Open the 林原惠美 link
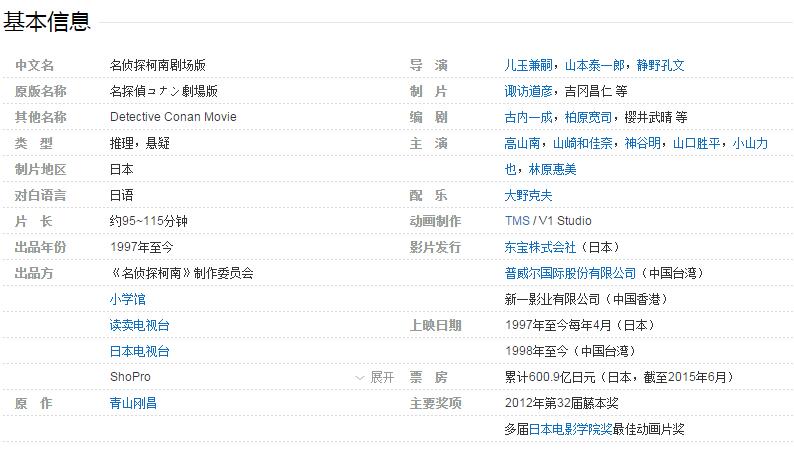Viewport: 794px width, 462px height. pos(552,169)
